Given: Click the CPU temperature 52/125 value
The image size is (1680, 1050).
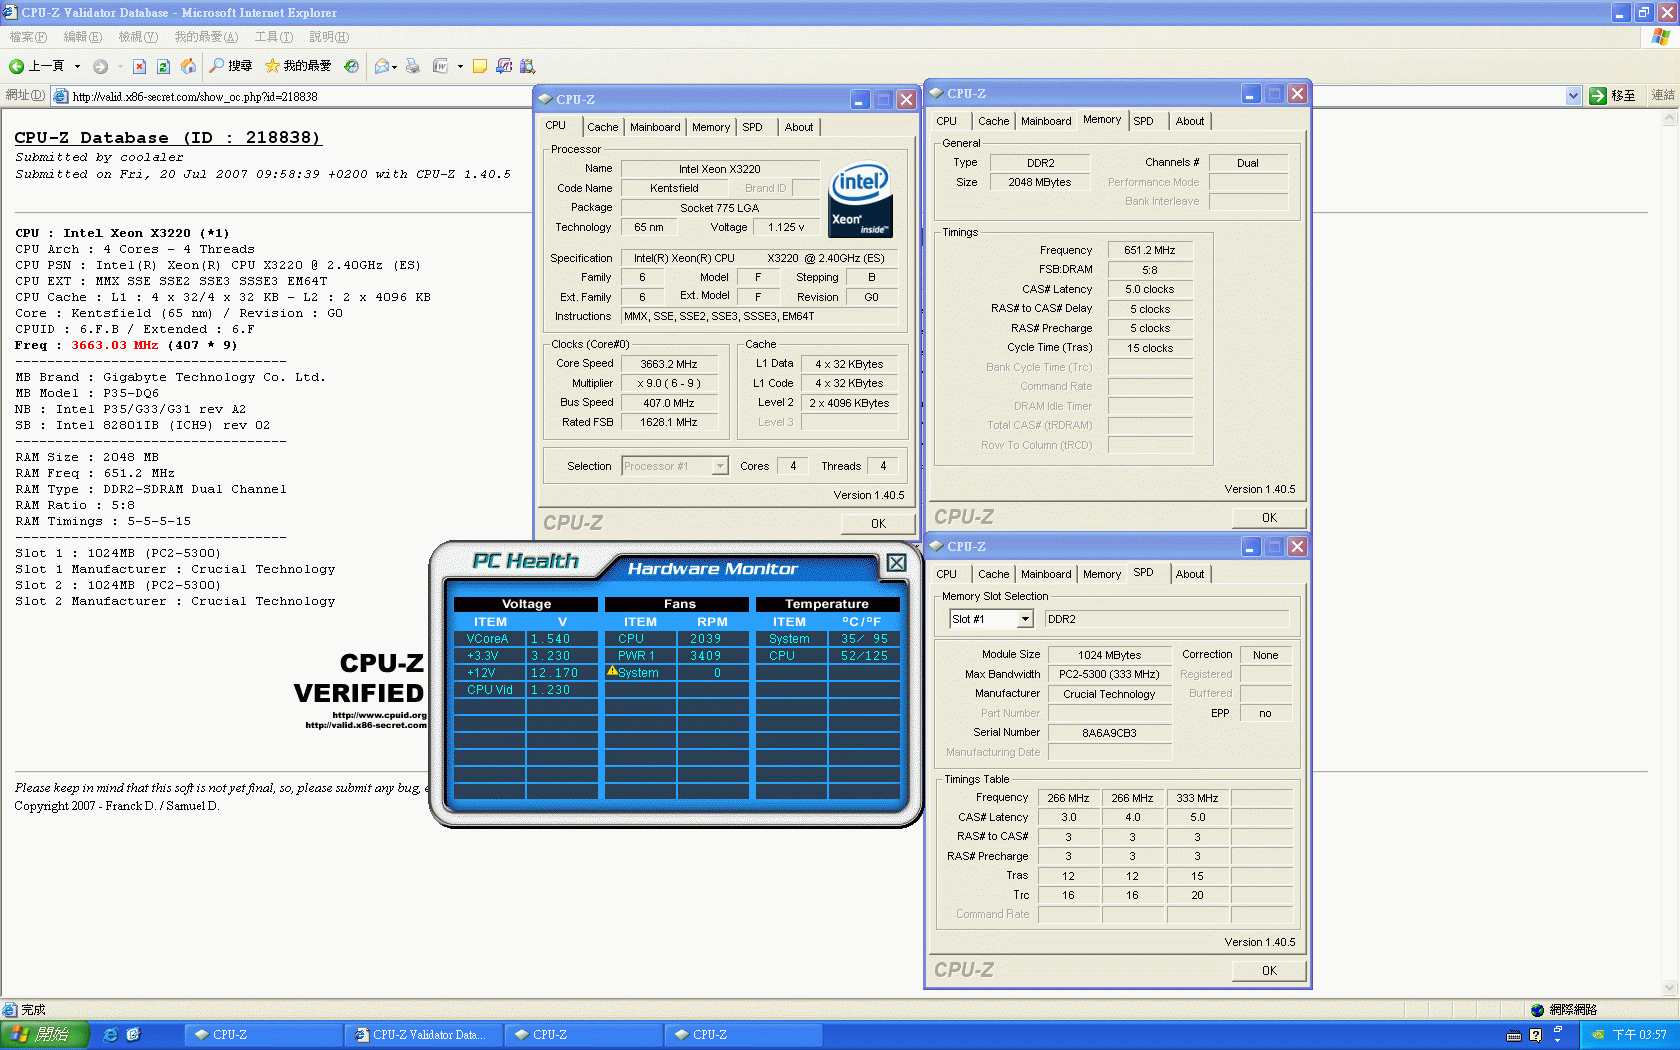Looking at the screenshot, I should click(864, 655).
